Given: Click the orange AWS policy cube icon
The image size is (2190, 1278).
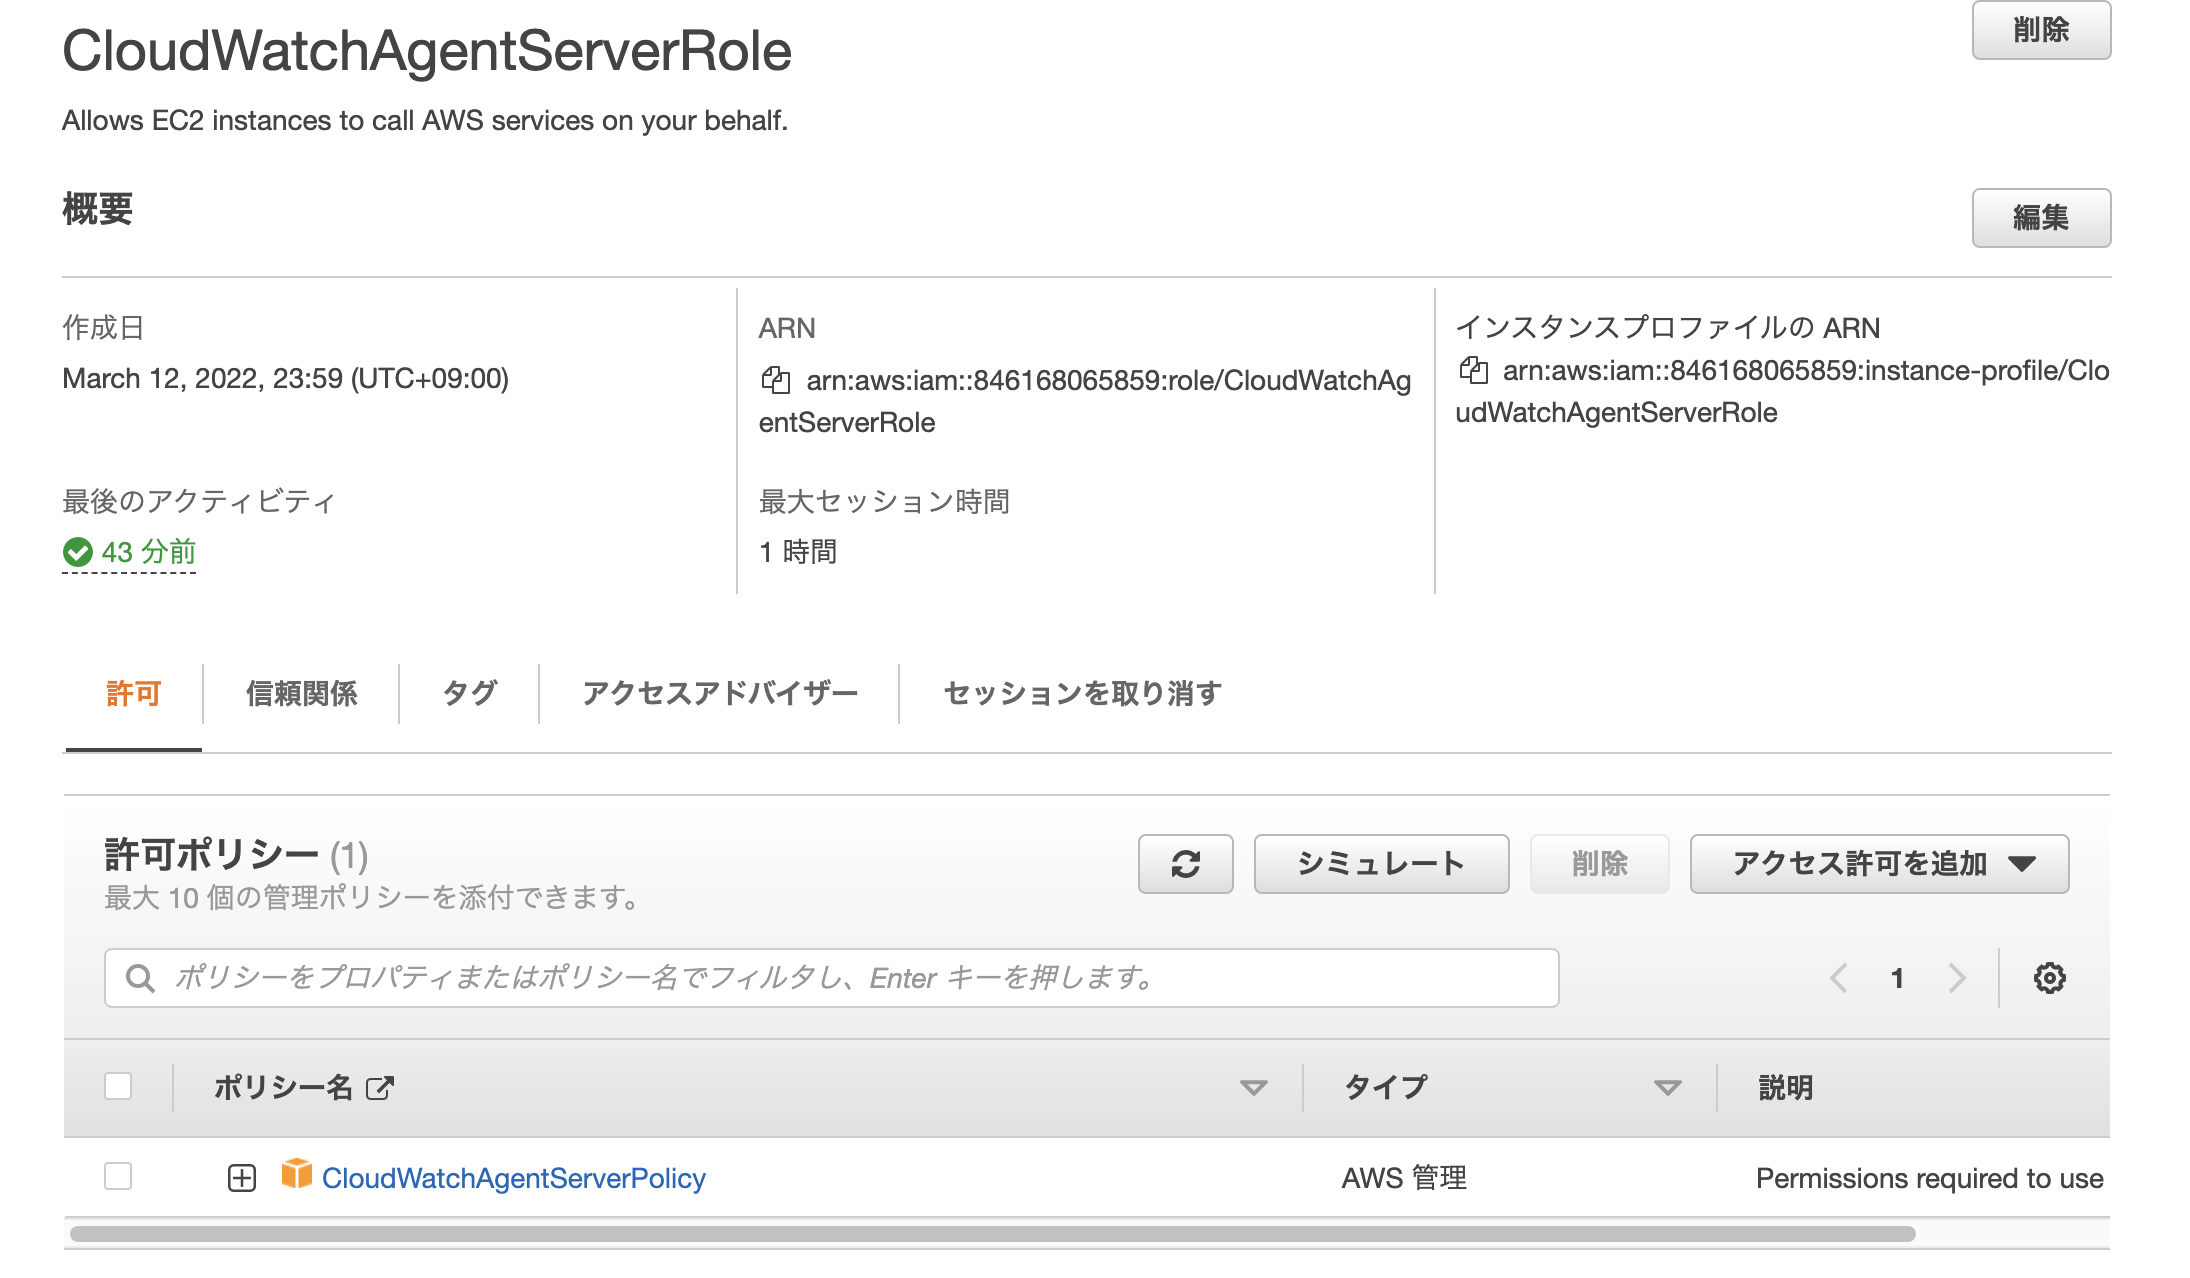Looking at the screenshot, I should (x=297, y=1177).
